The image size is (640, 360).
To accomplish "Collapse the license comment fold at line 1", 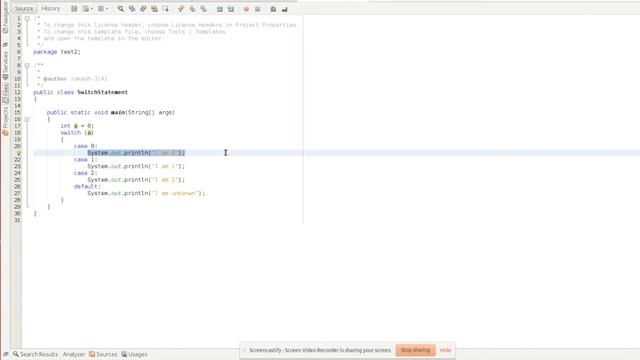I will coord(27,18).
